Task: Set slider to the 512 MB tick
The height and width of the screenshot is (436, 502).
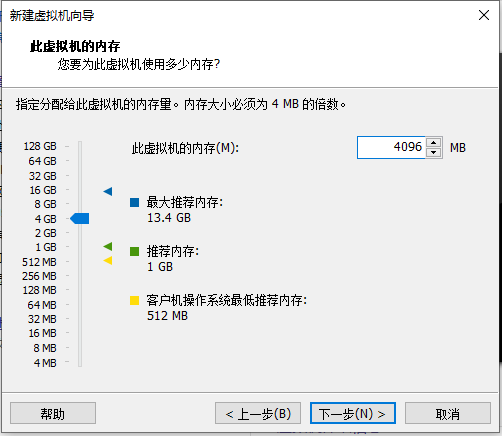Action: pos(80,262)
